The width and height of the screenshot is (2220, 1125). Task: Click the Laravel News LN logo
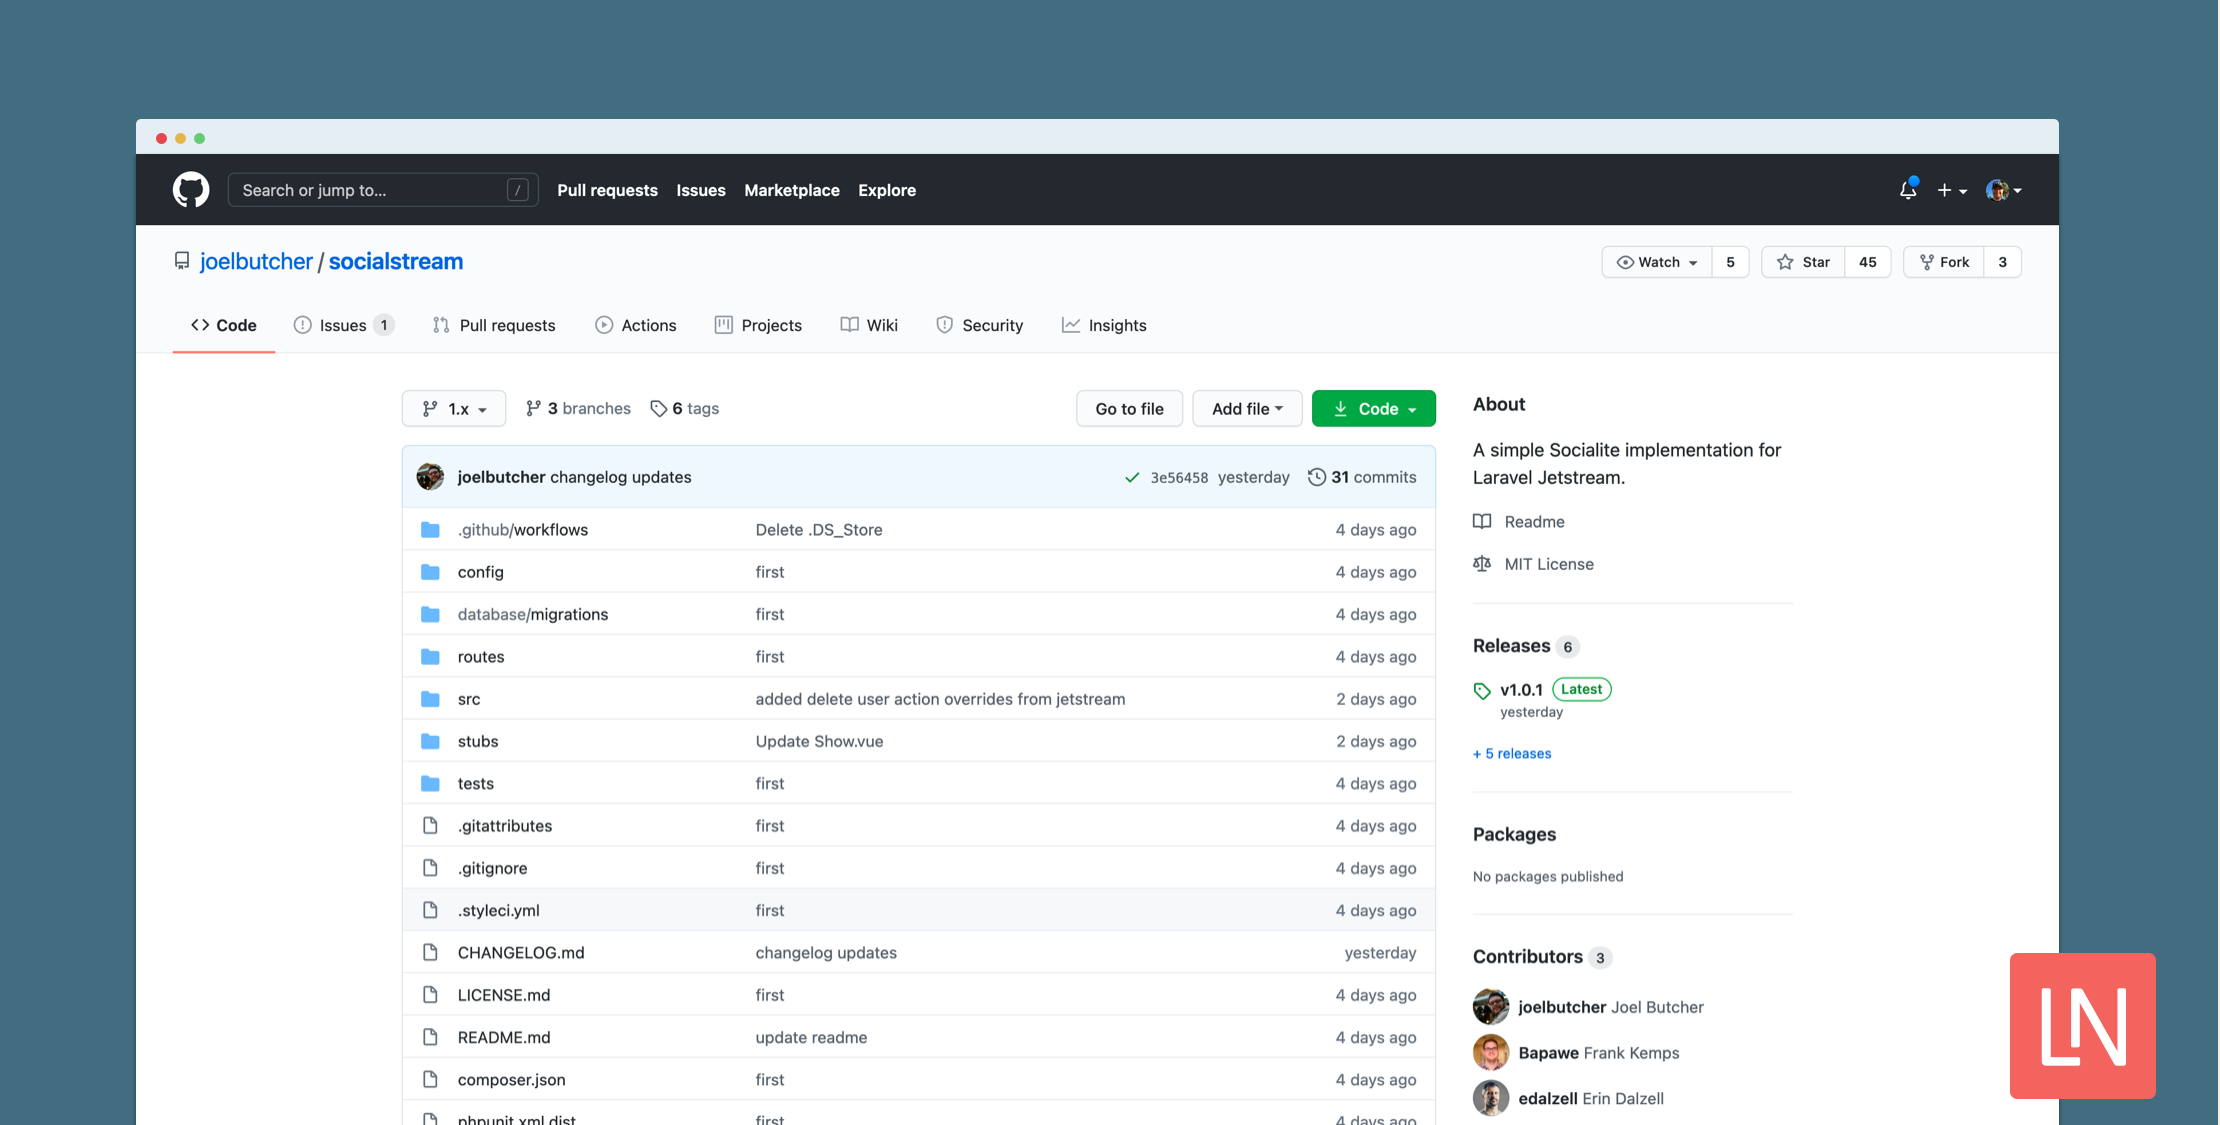[x=2083, y=1026]
